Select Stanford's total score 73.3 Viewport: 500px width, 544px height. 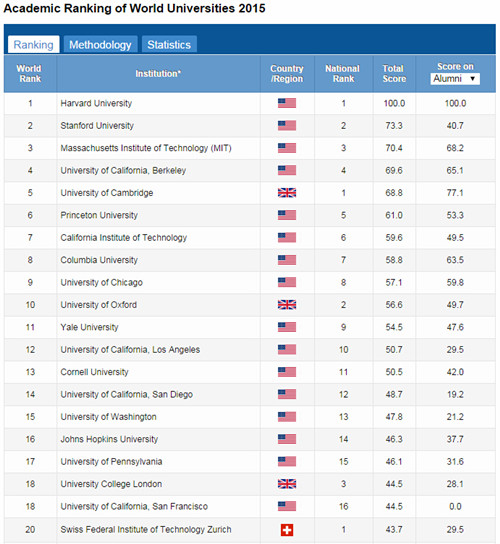coord(394,126)
